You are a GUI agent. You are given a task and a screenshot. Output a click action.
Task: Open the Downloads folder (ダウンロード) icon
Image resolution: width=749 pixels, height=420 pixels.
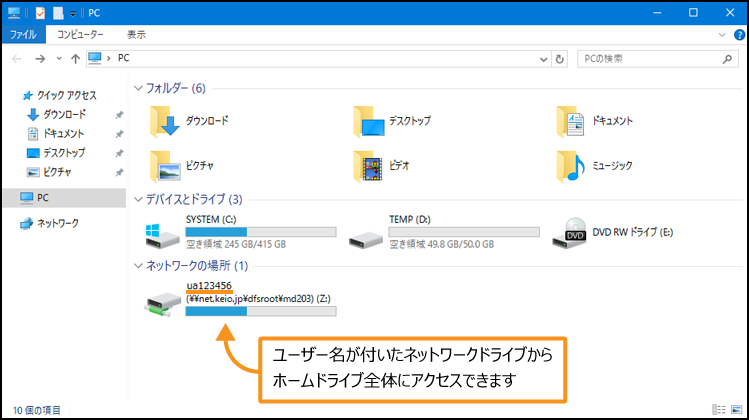click(x=164, y=121)
